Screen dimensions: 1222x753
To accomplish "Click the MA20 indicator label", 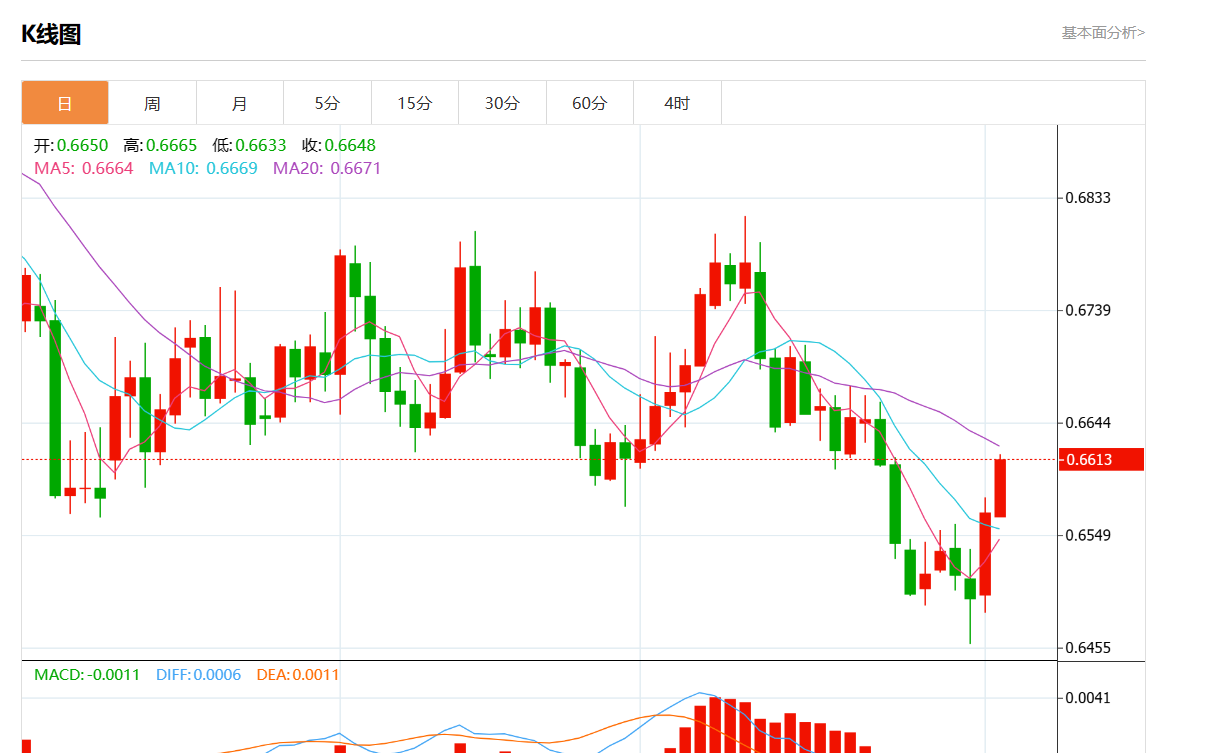I will [x=327, y=168].
